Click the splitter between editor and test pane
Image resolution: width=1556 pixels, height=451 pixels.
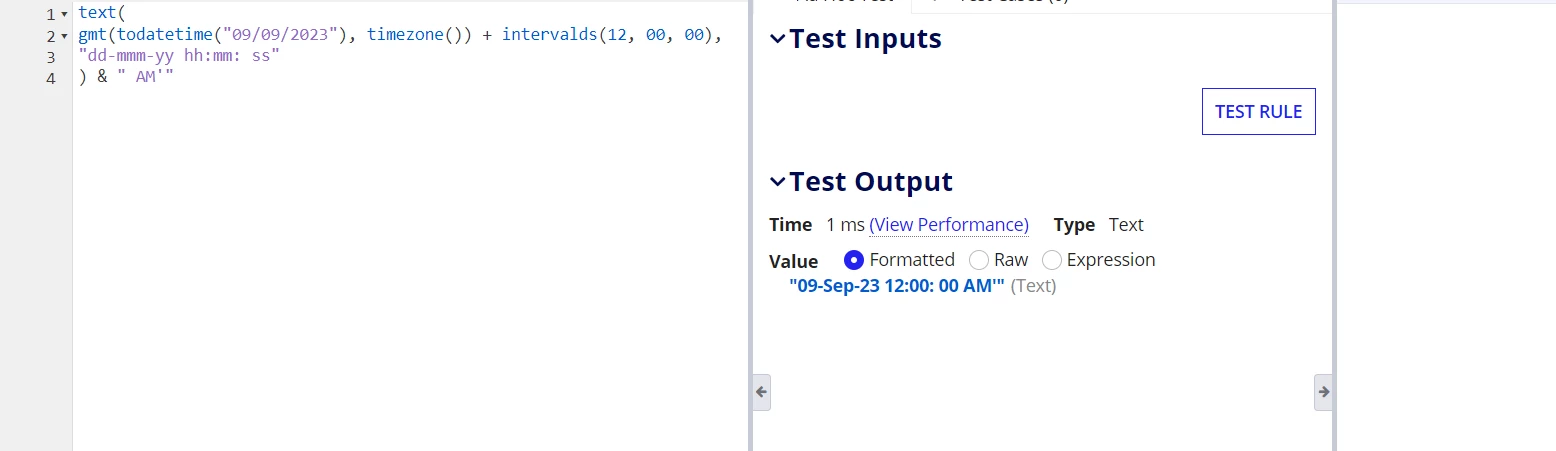coord(750,225)
